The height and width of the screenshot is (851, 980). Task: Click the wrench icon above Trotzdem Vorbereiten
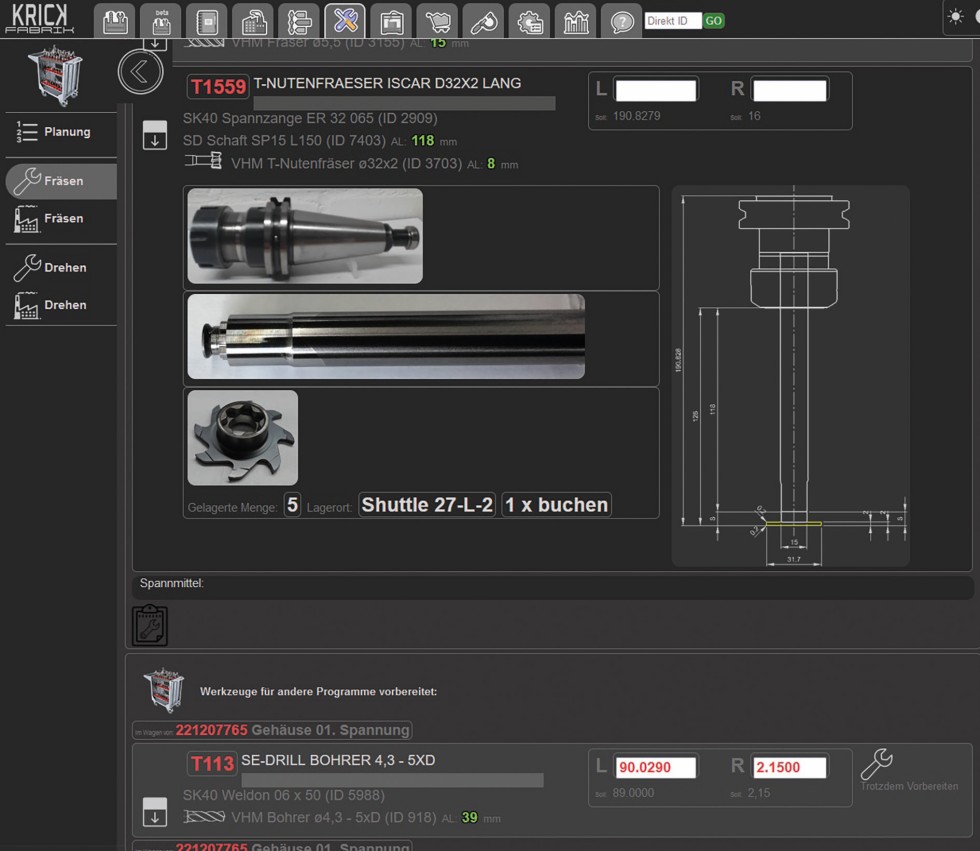pos(876,764)
